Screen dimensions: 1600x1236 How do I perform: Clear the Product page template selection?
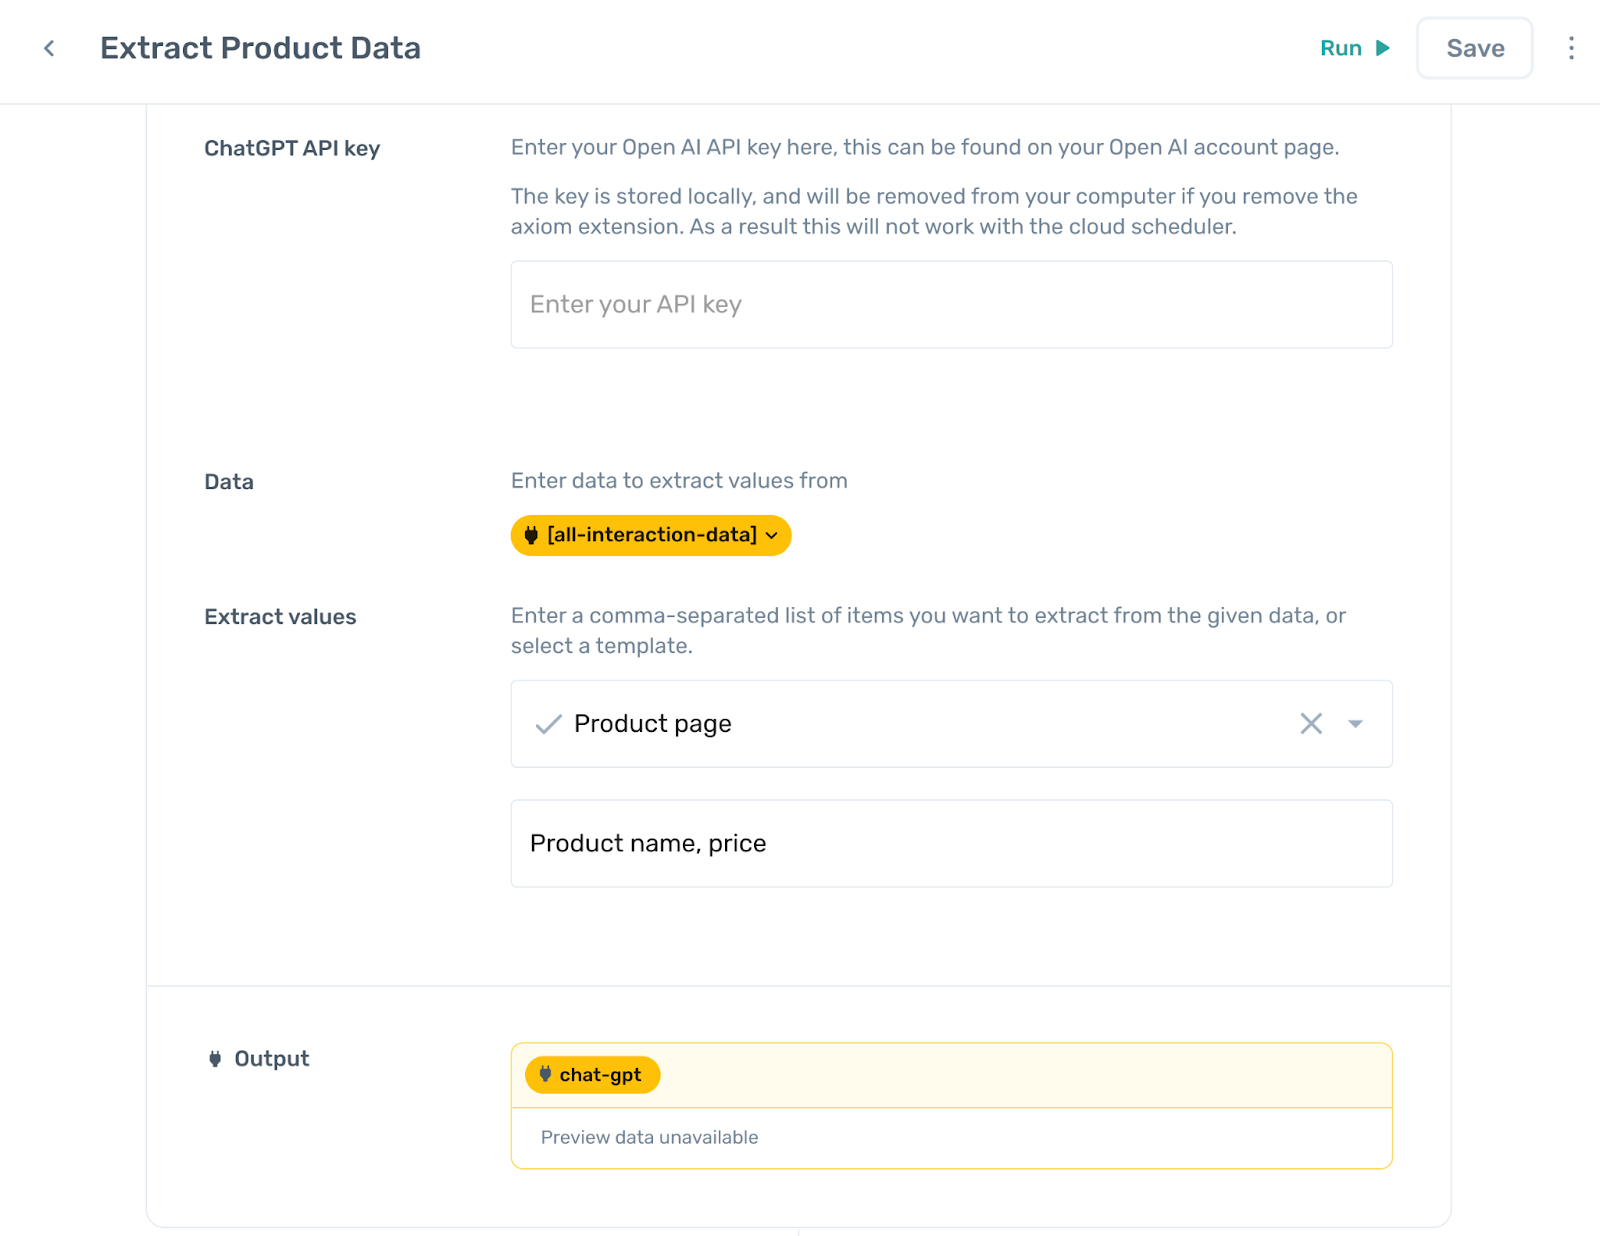coord(1311,723)
